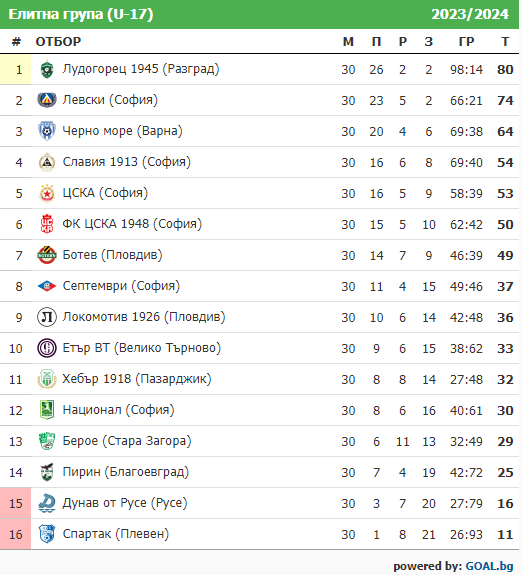This screenshot has height=575, width=522.
Task: Open the GOAL.bg link in the footer
Action: (489, 566)
